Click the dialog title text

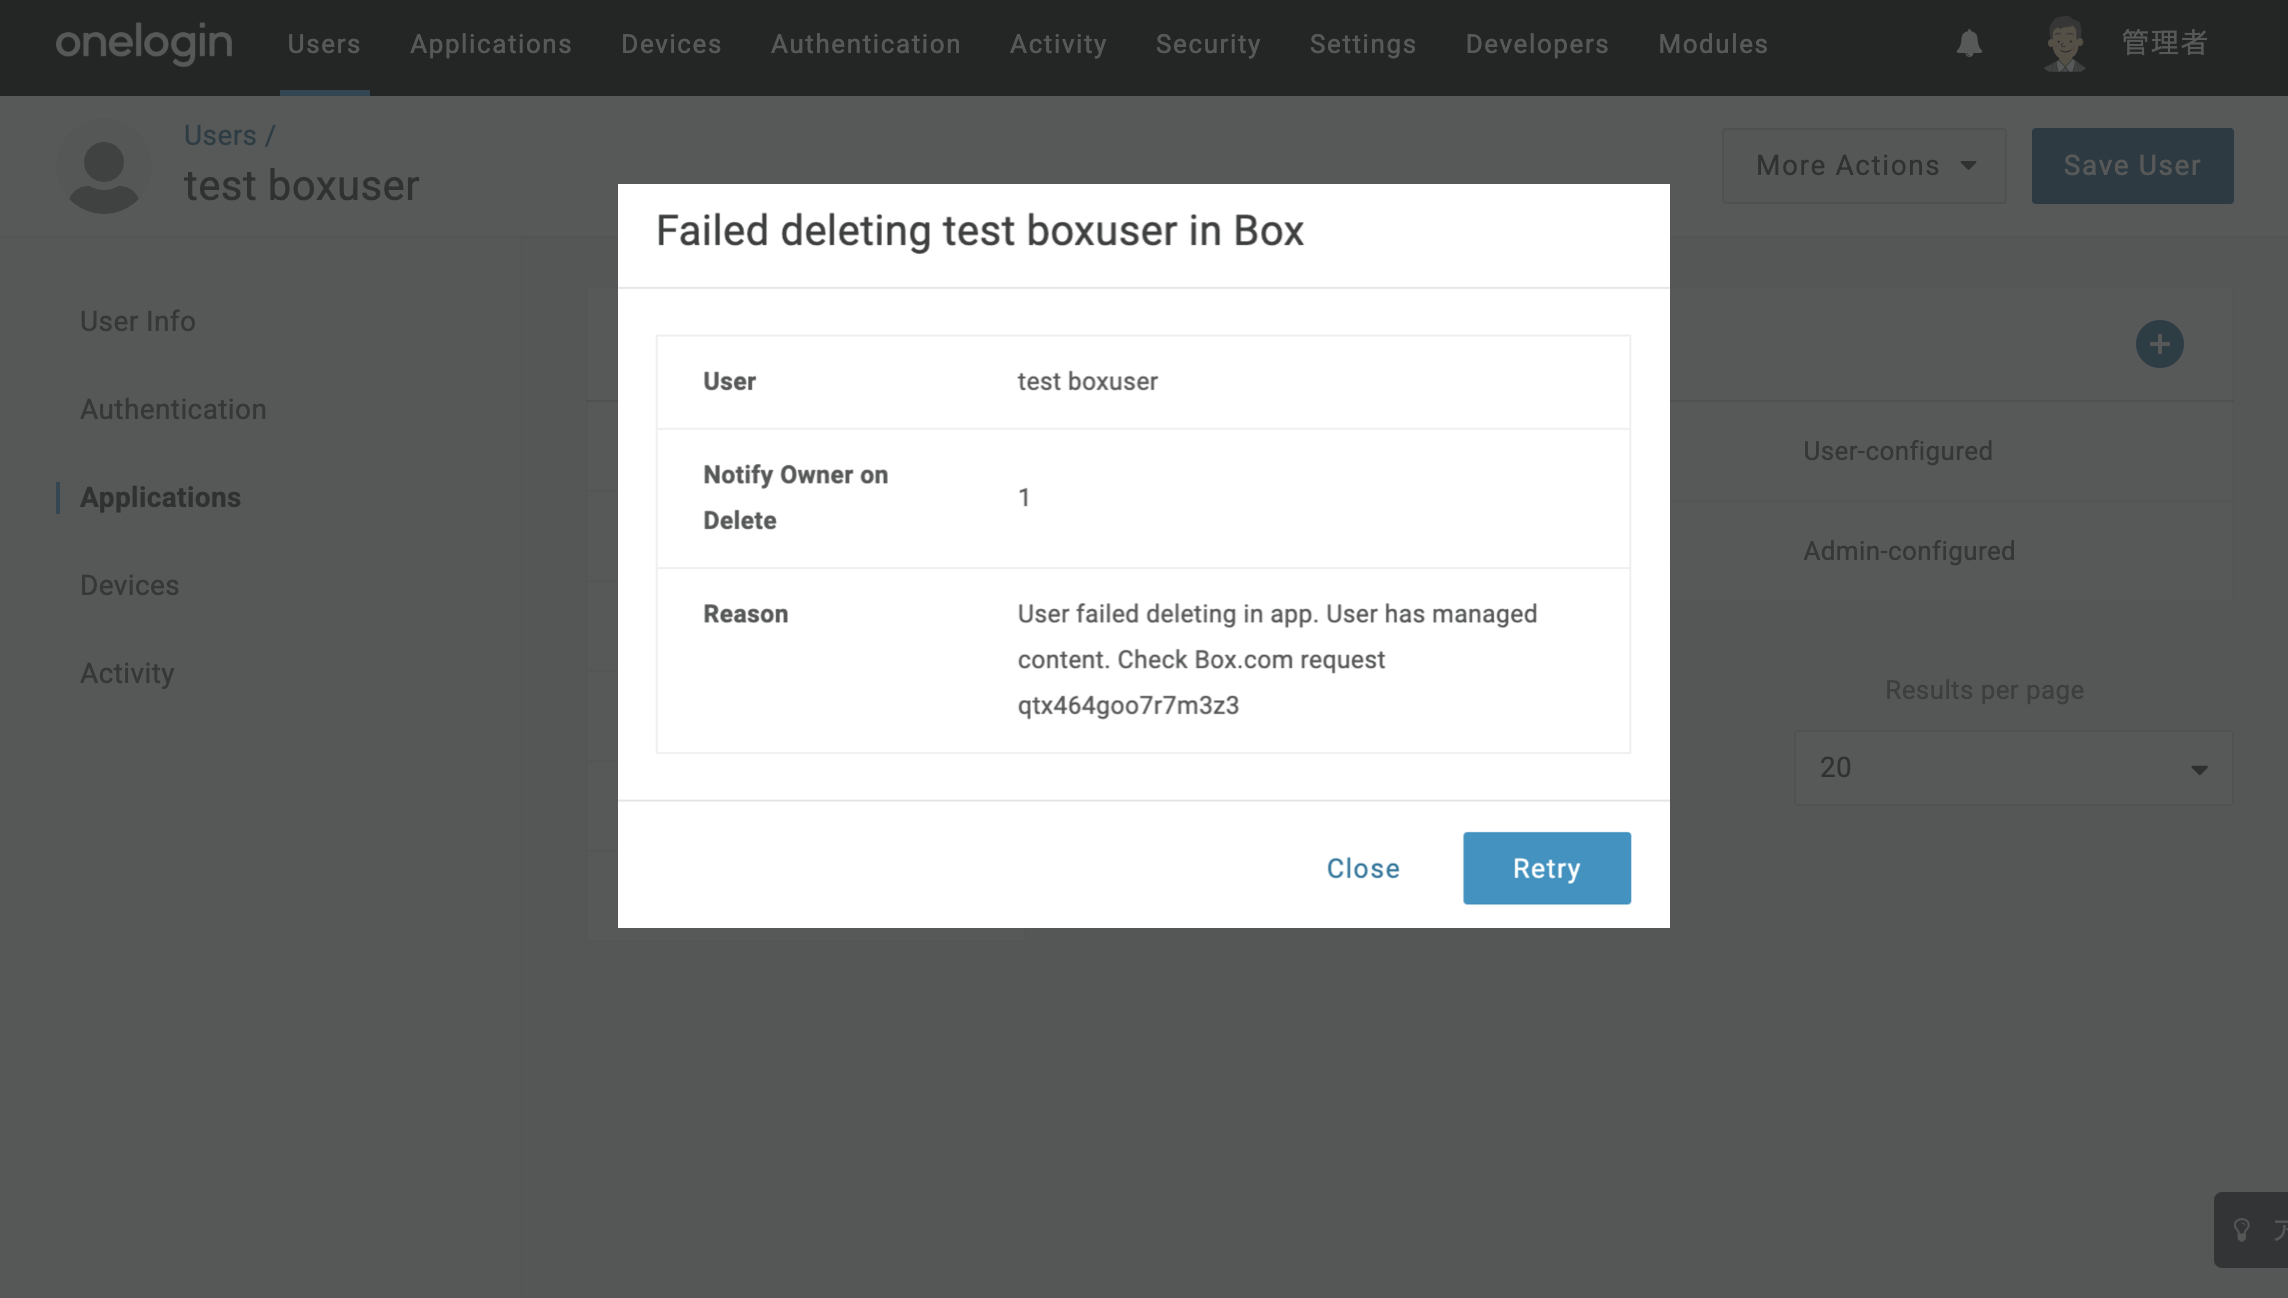click(980, 231)
